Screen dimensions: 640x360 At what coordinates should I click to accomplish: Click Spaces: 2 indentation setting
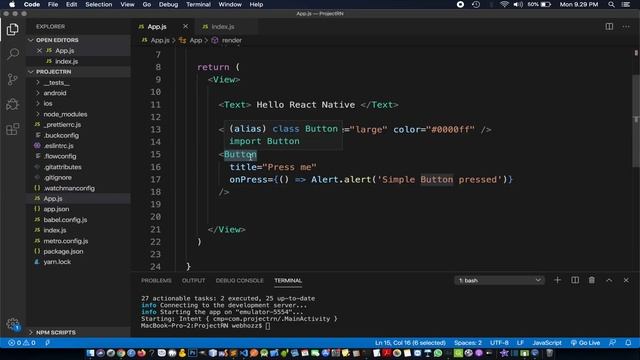click(x=468, y=343)
